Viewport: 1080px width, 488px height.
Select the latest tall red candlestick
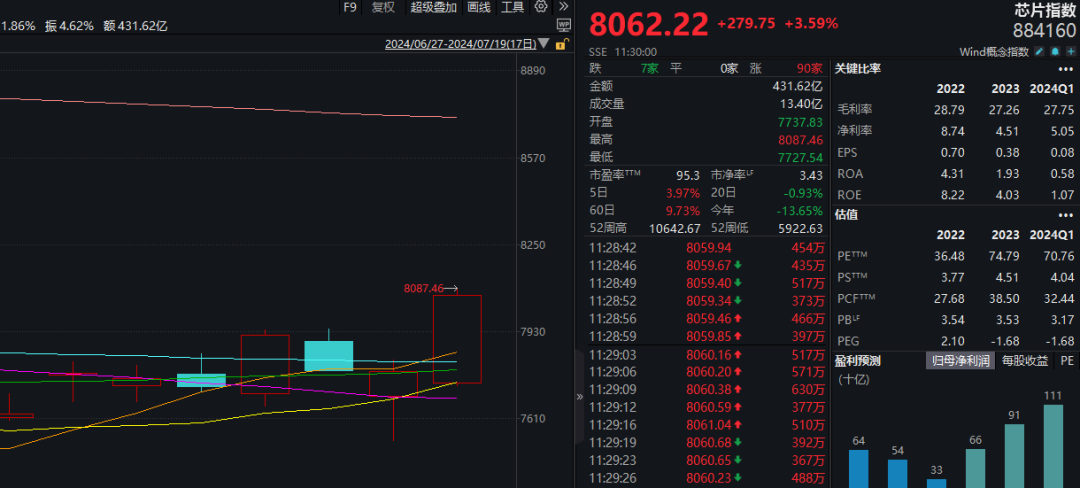tap(457, 339)
